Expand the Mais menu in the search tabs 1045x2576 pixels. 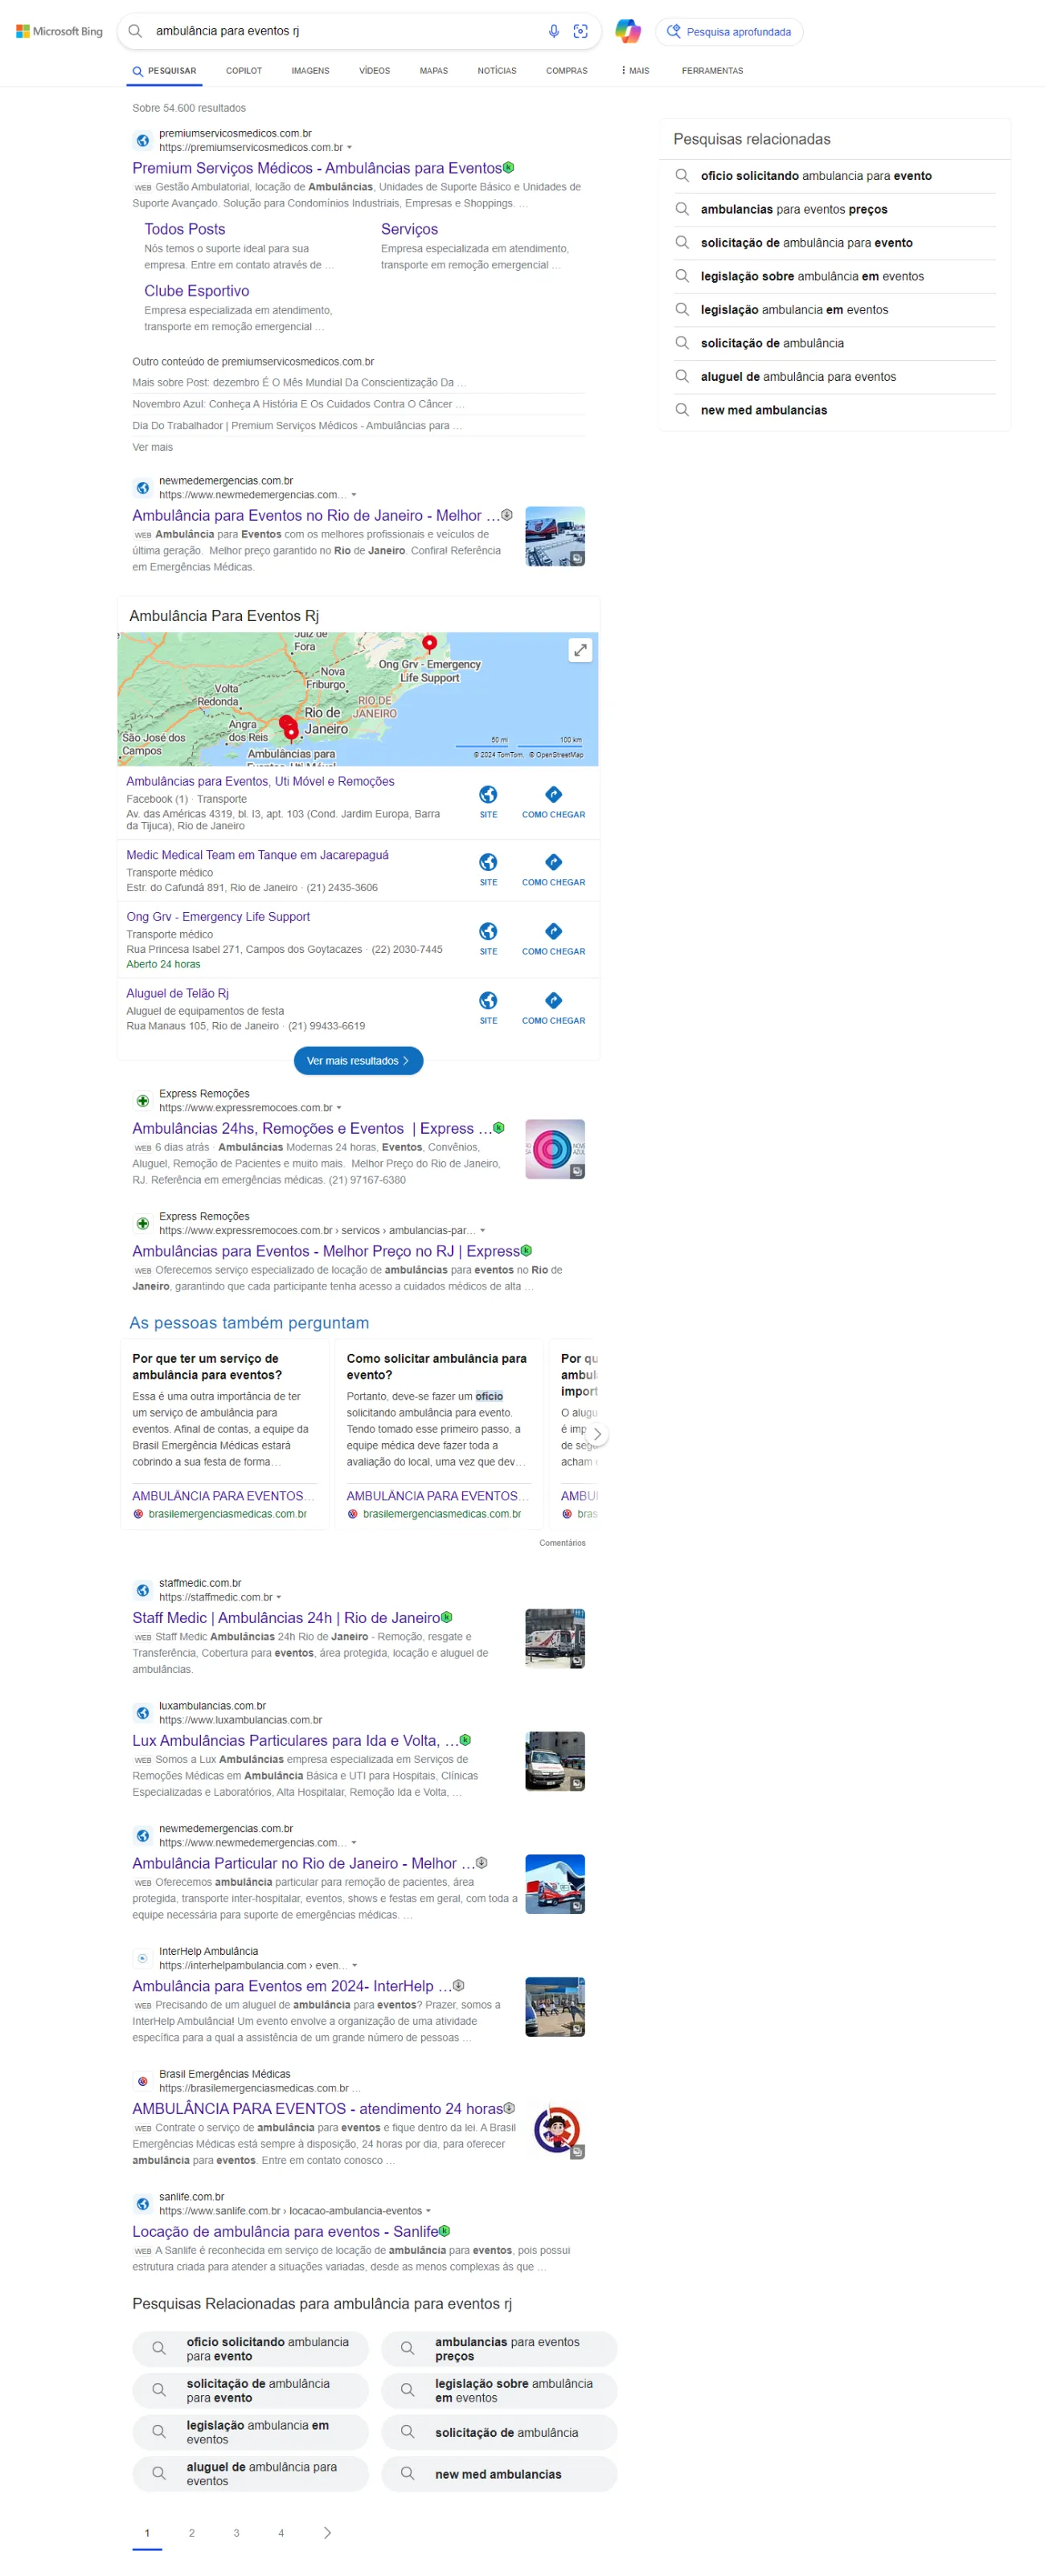634,71
